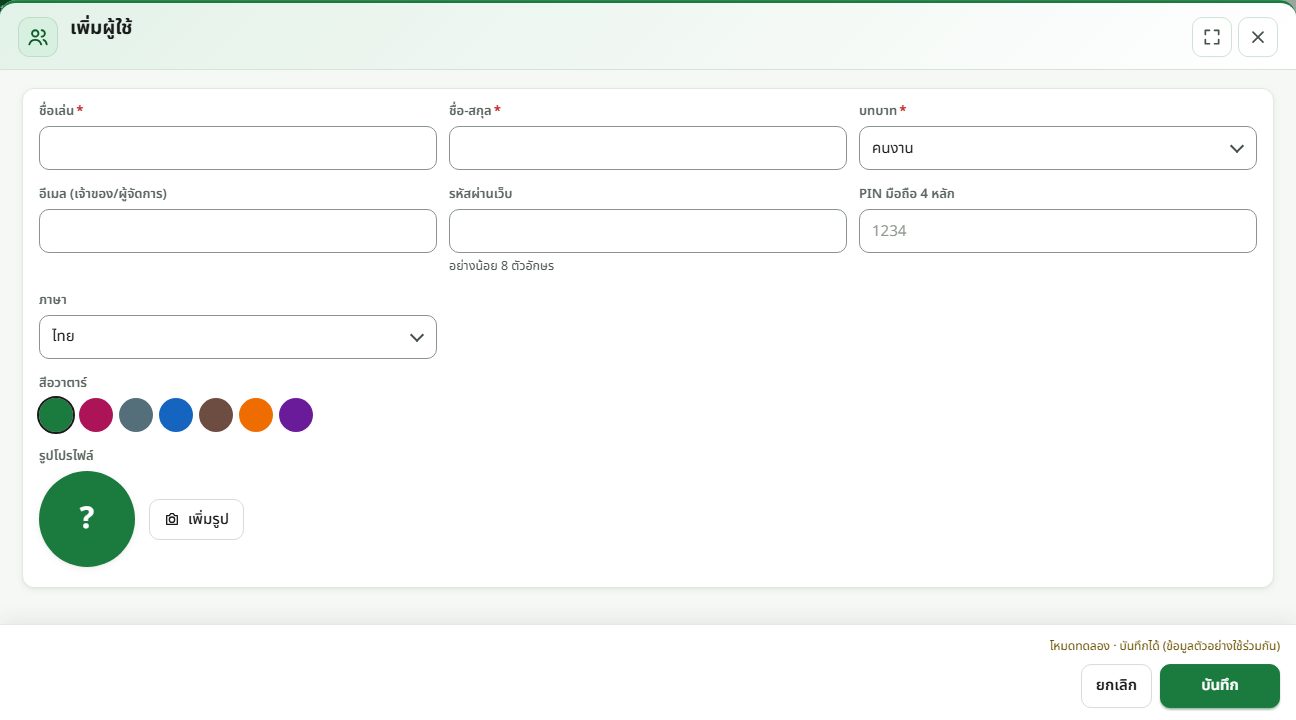Click the green profile picture placeholder
This screenshot has height=720, width=1296.
click(x=87, y=519)
